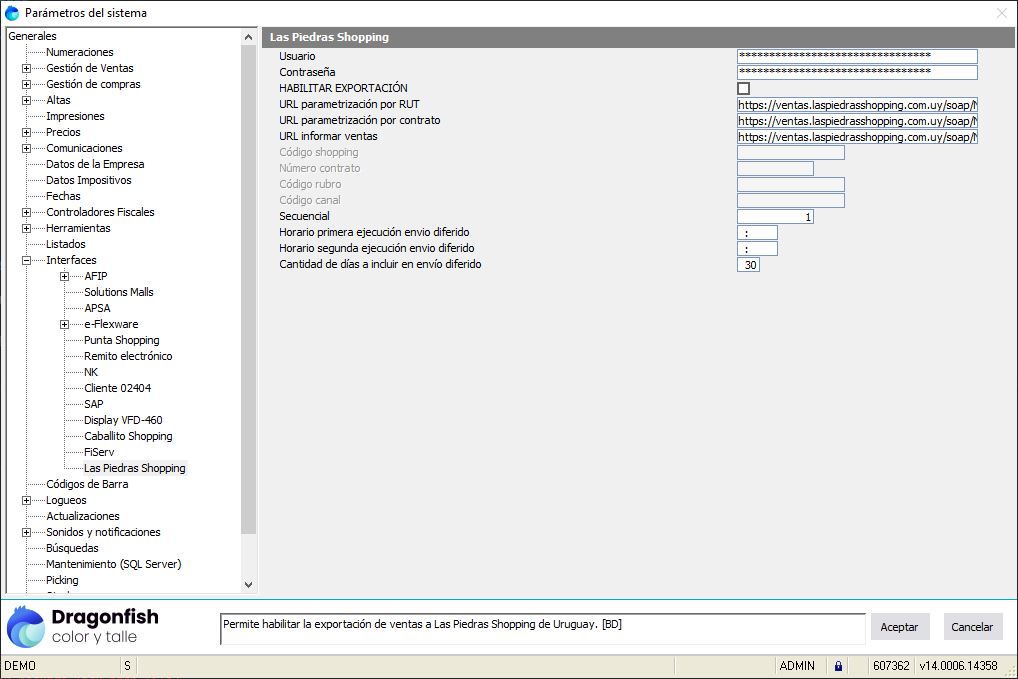Click DEMO label in status bar
The width and height of the screenshot is (1018, 679).
click(x=20, y=665)
